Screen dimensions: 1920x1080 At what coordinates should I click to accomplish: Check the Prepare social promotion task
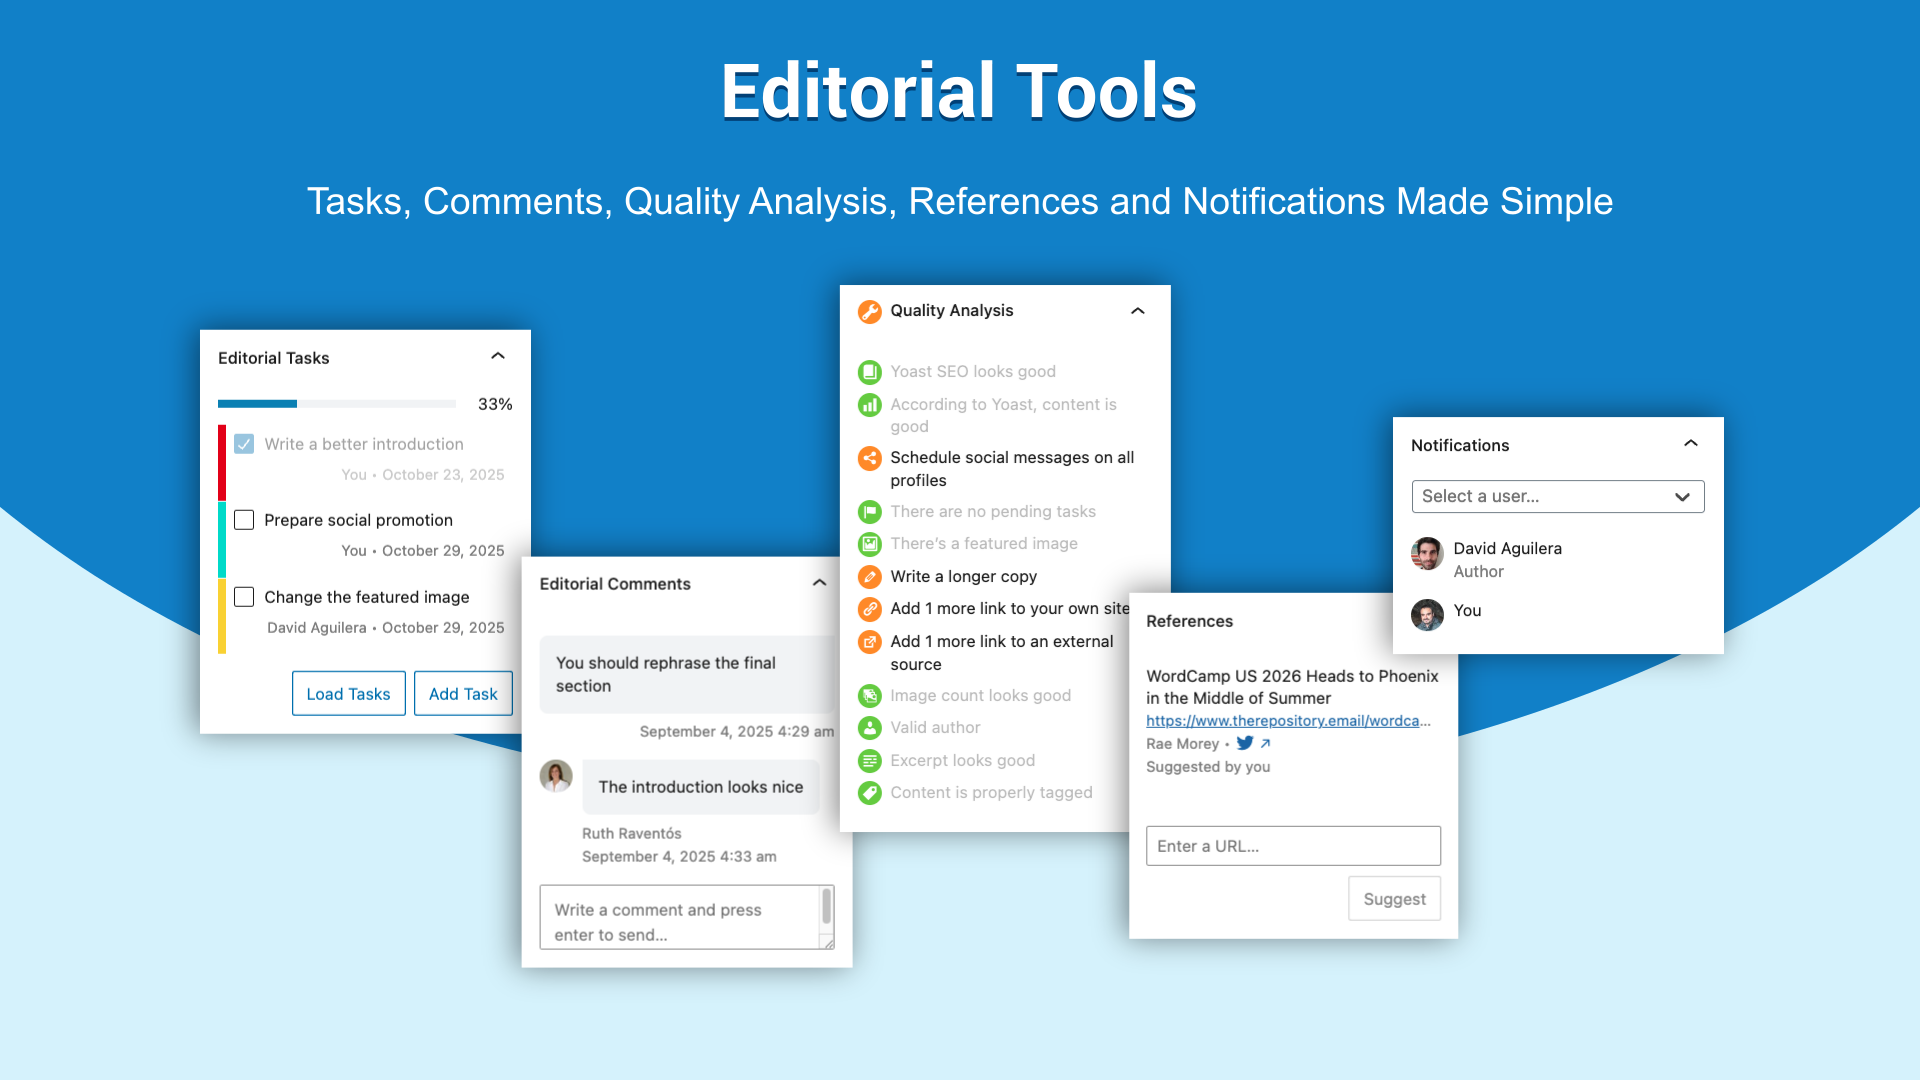244,520
